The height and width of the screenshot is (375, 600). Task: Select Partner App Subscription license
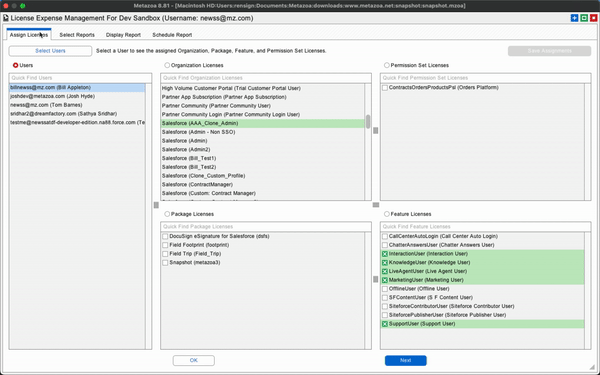click(x=263, y=97)
